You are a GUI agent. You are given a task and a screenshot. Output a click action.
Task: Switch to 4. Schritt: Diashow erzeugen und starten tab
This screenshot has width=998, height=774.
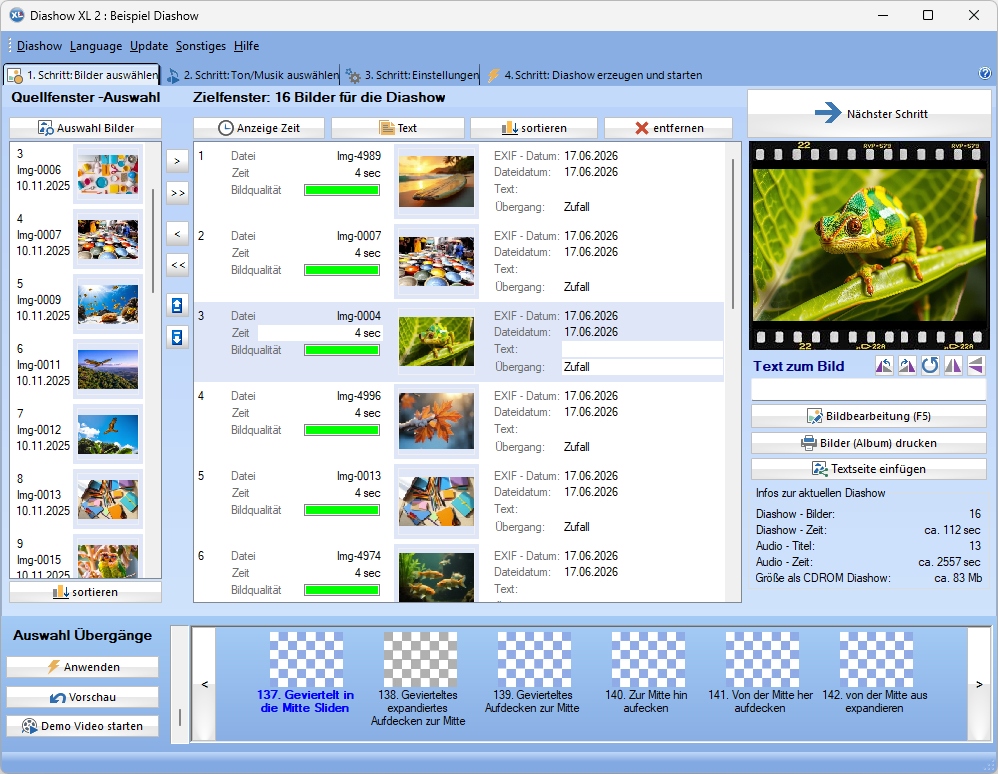tap(595, 75)
